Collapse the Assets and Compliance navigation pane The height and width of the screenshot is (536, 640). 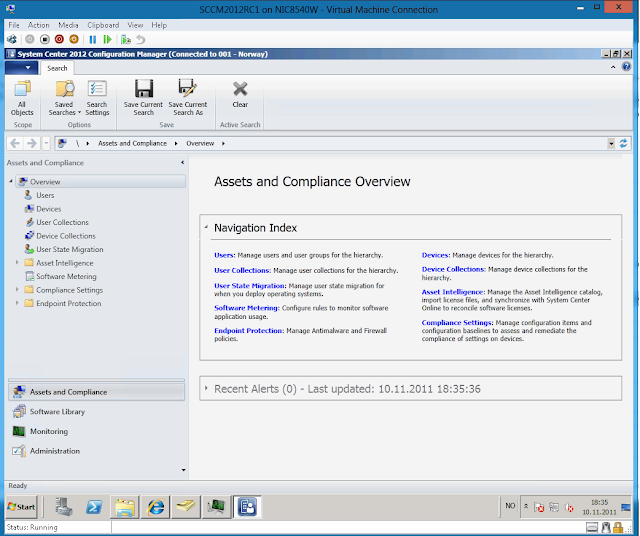pos(182,162)
